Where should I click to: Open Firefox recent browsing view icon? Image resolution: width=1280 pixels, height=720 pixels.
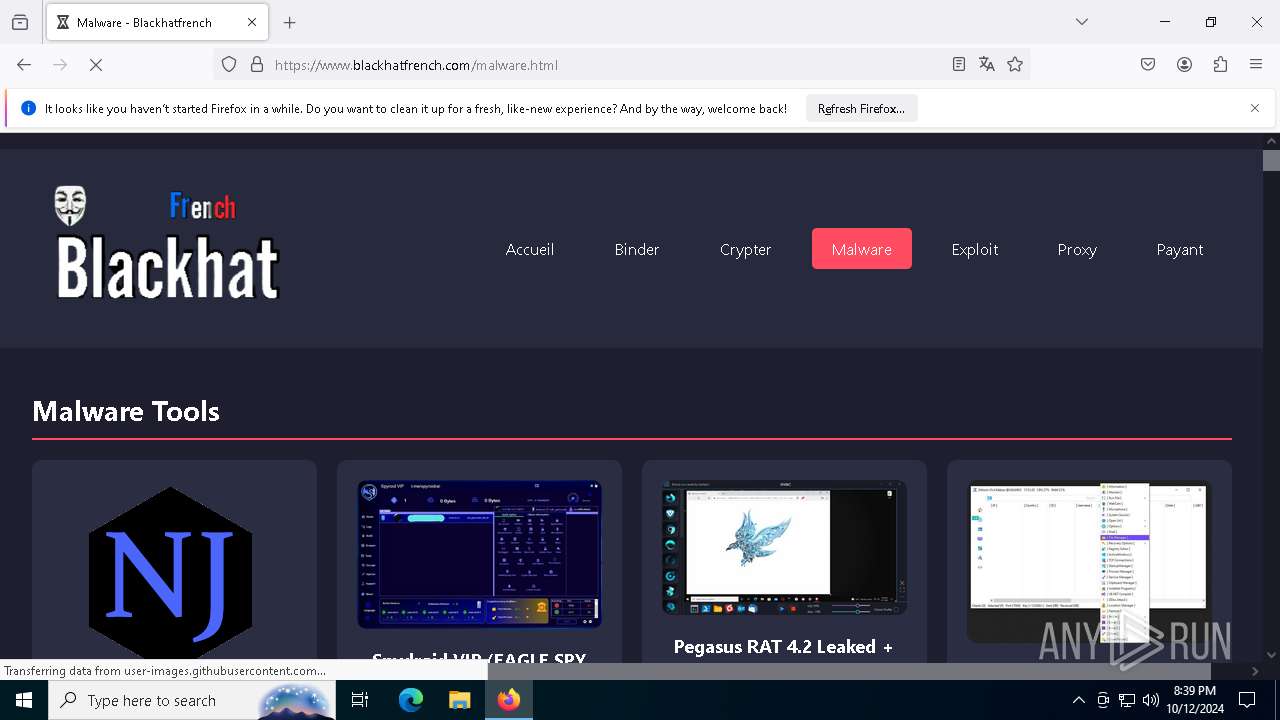pos(20,23)
